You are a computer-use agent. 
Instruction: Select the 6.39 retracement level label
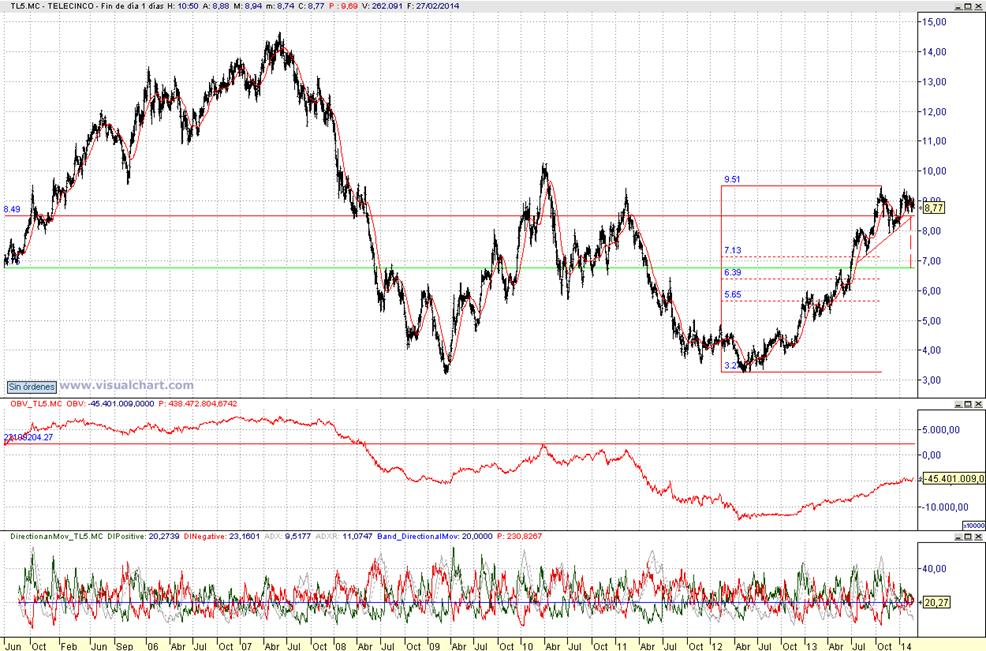732,272
